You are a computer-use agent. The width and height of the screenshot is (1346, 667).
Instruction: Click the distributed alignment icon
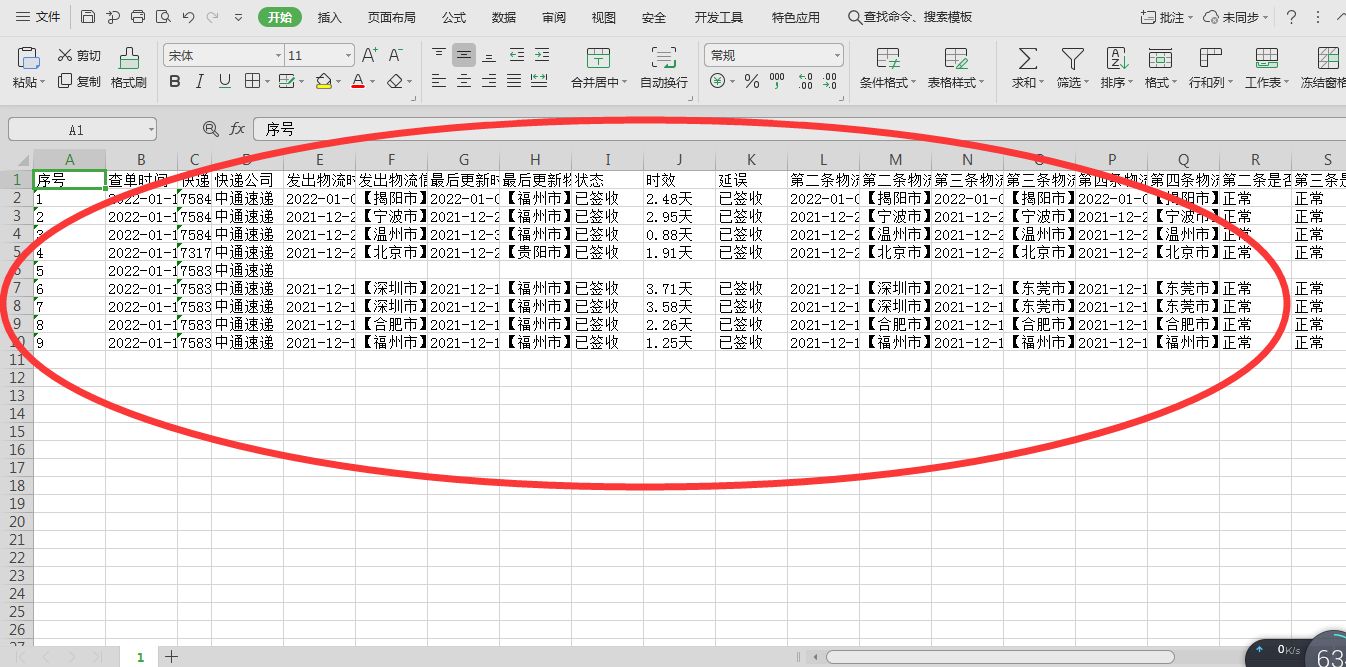click(x=539, y=82)
